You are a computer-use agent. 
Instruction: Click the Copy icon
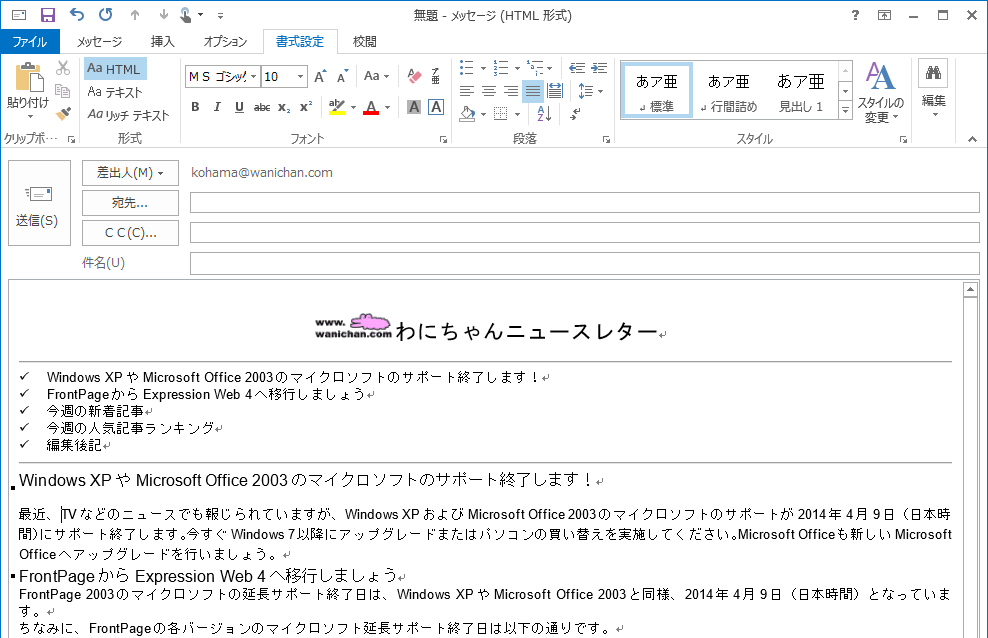(63, 91)
